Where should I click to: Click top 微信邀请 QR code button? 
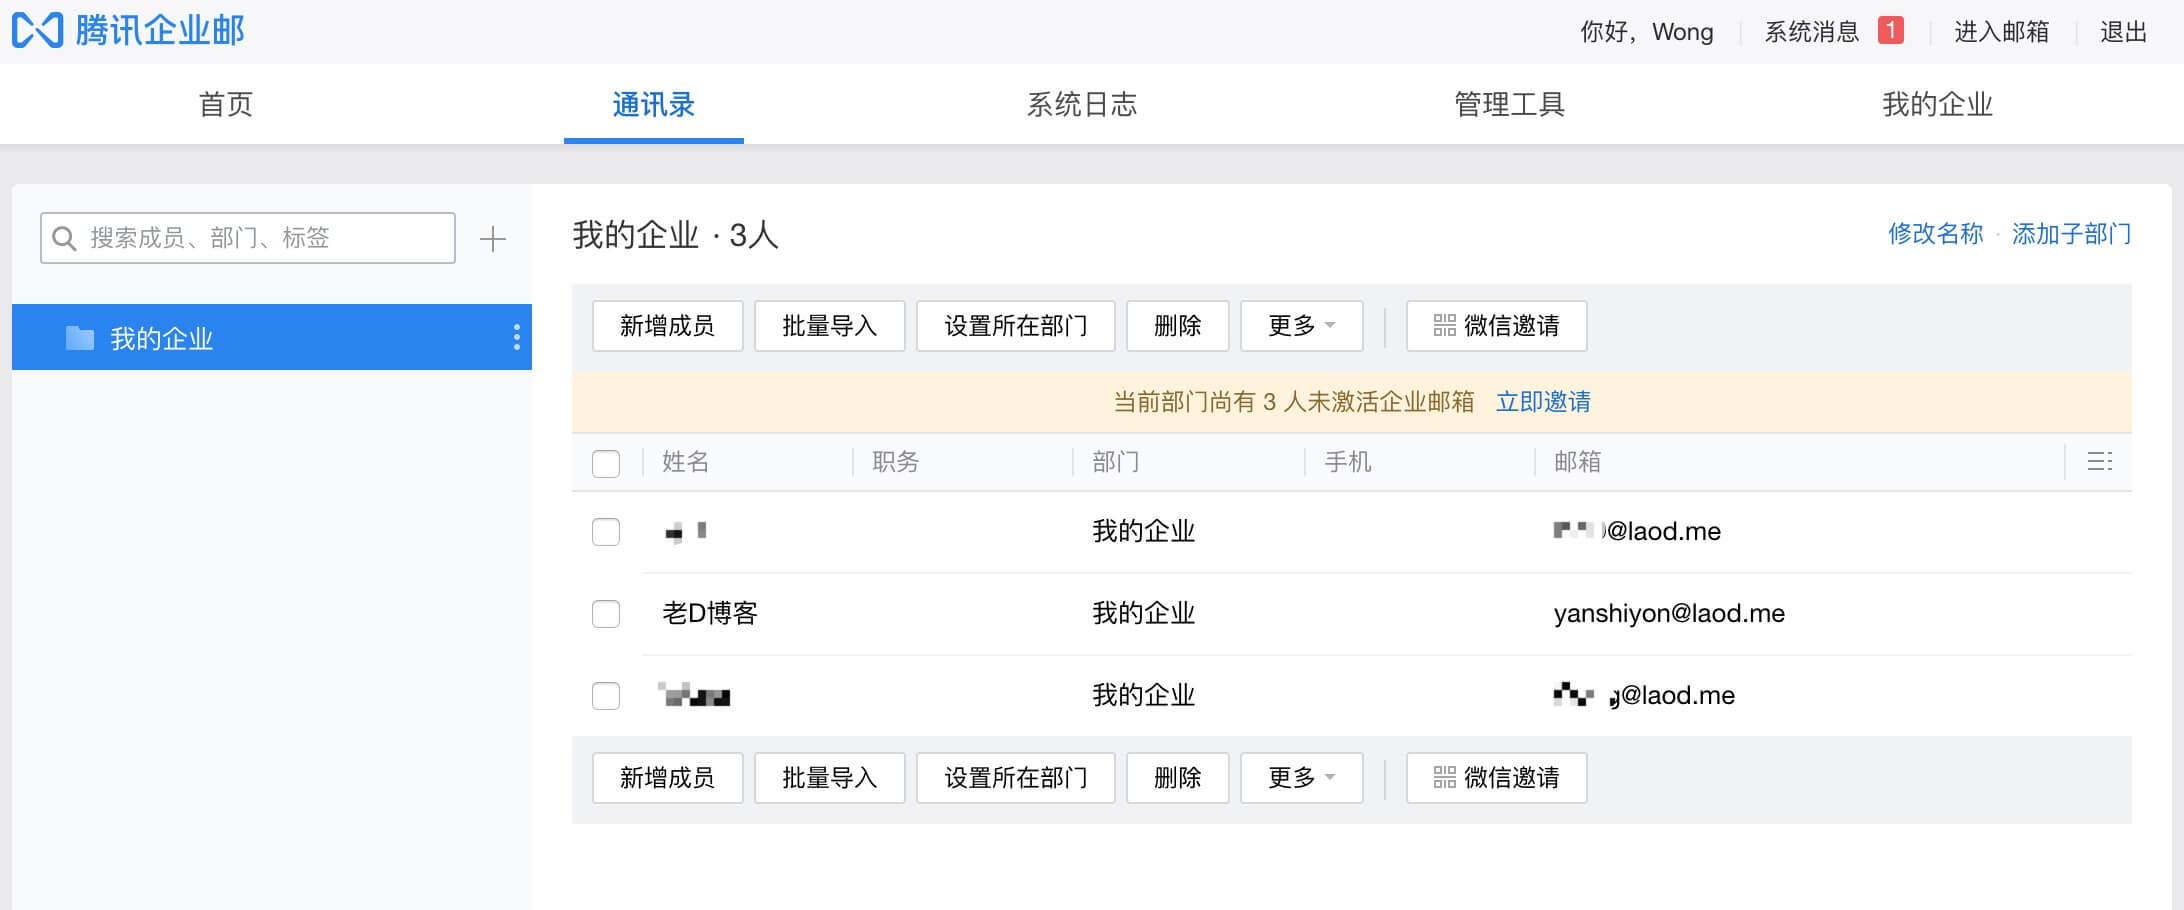click(x=1496, y=326)
